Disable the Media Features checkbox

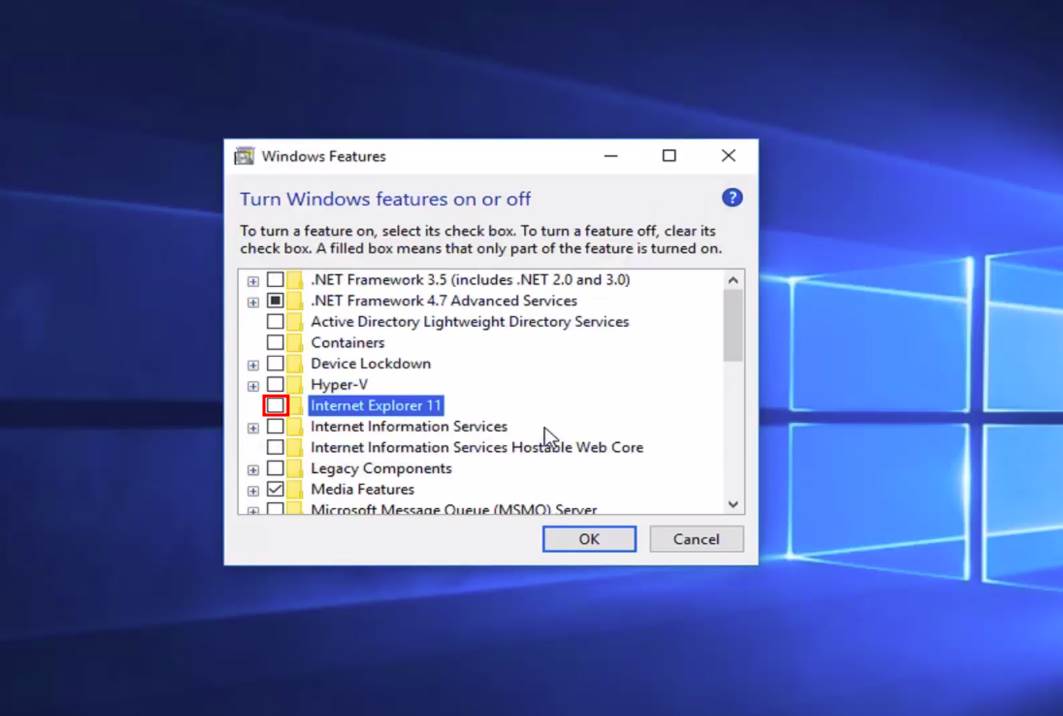pyautogui.click(x=275, y=489)
